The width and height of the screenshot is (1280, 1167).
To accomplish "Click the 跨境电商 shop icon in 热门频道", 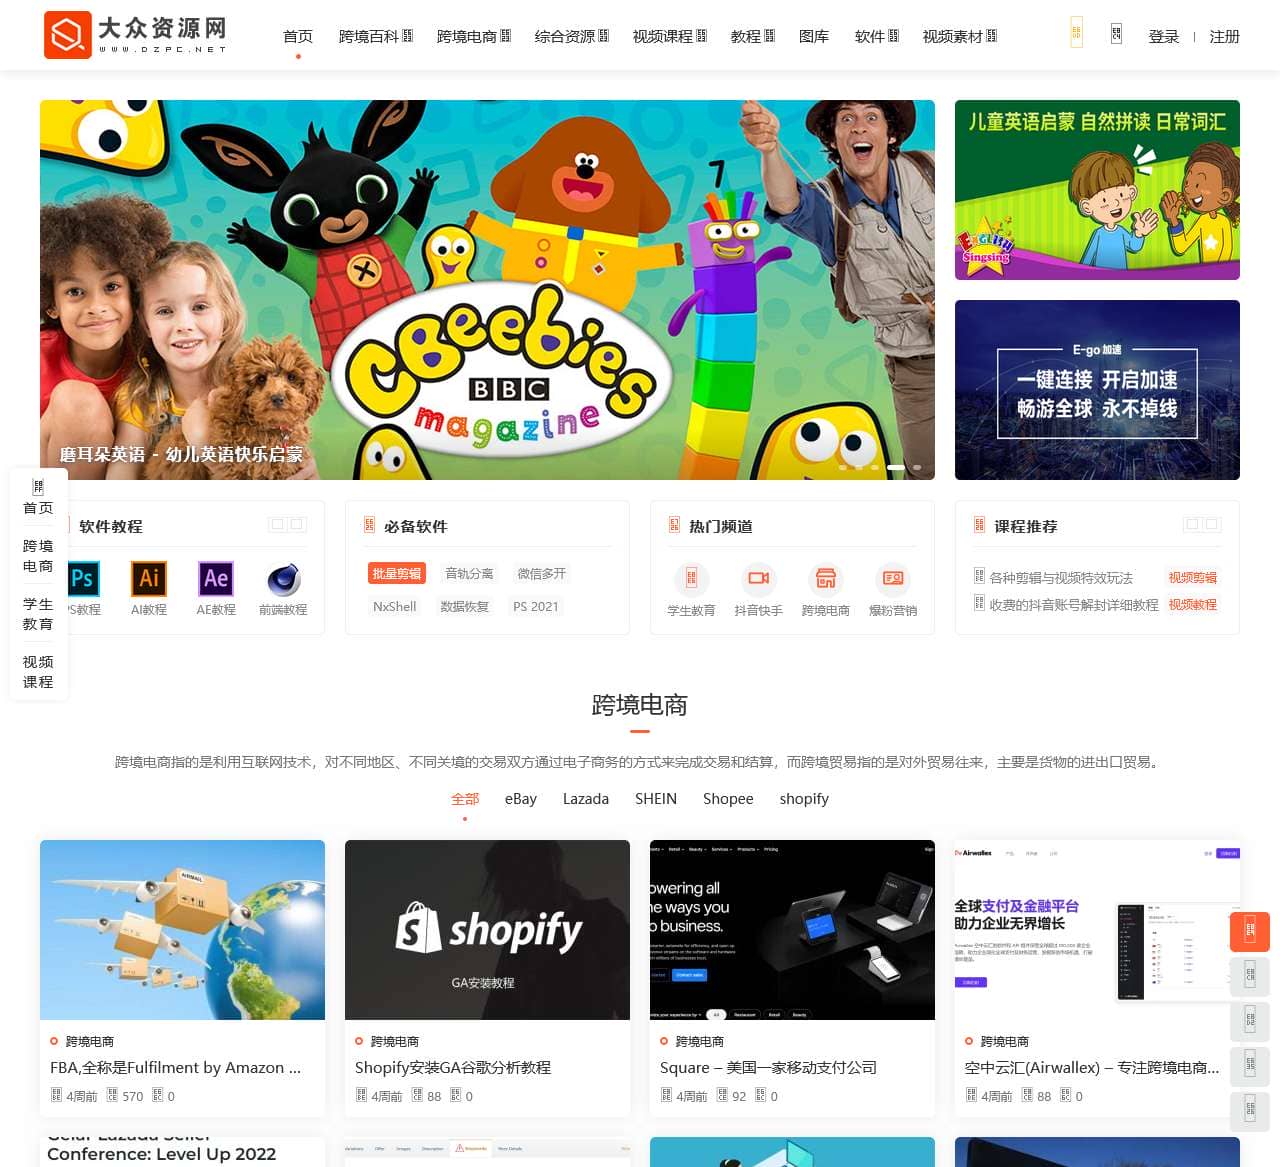I will (x=826, y=579).
